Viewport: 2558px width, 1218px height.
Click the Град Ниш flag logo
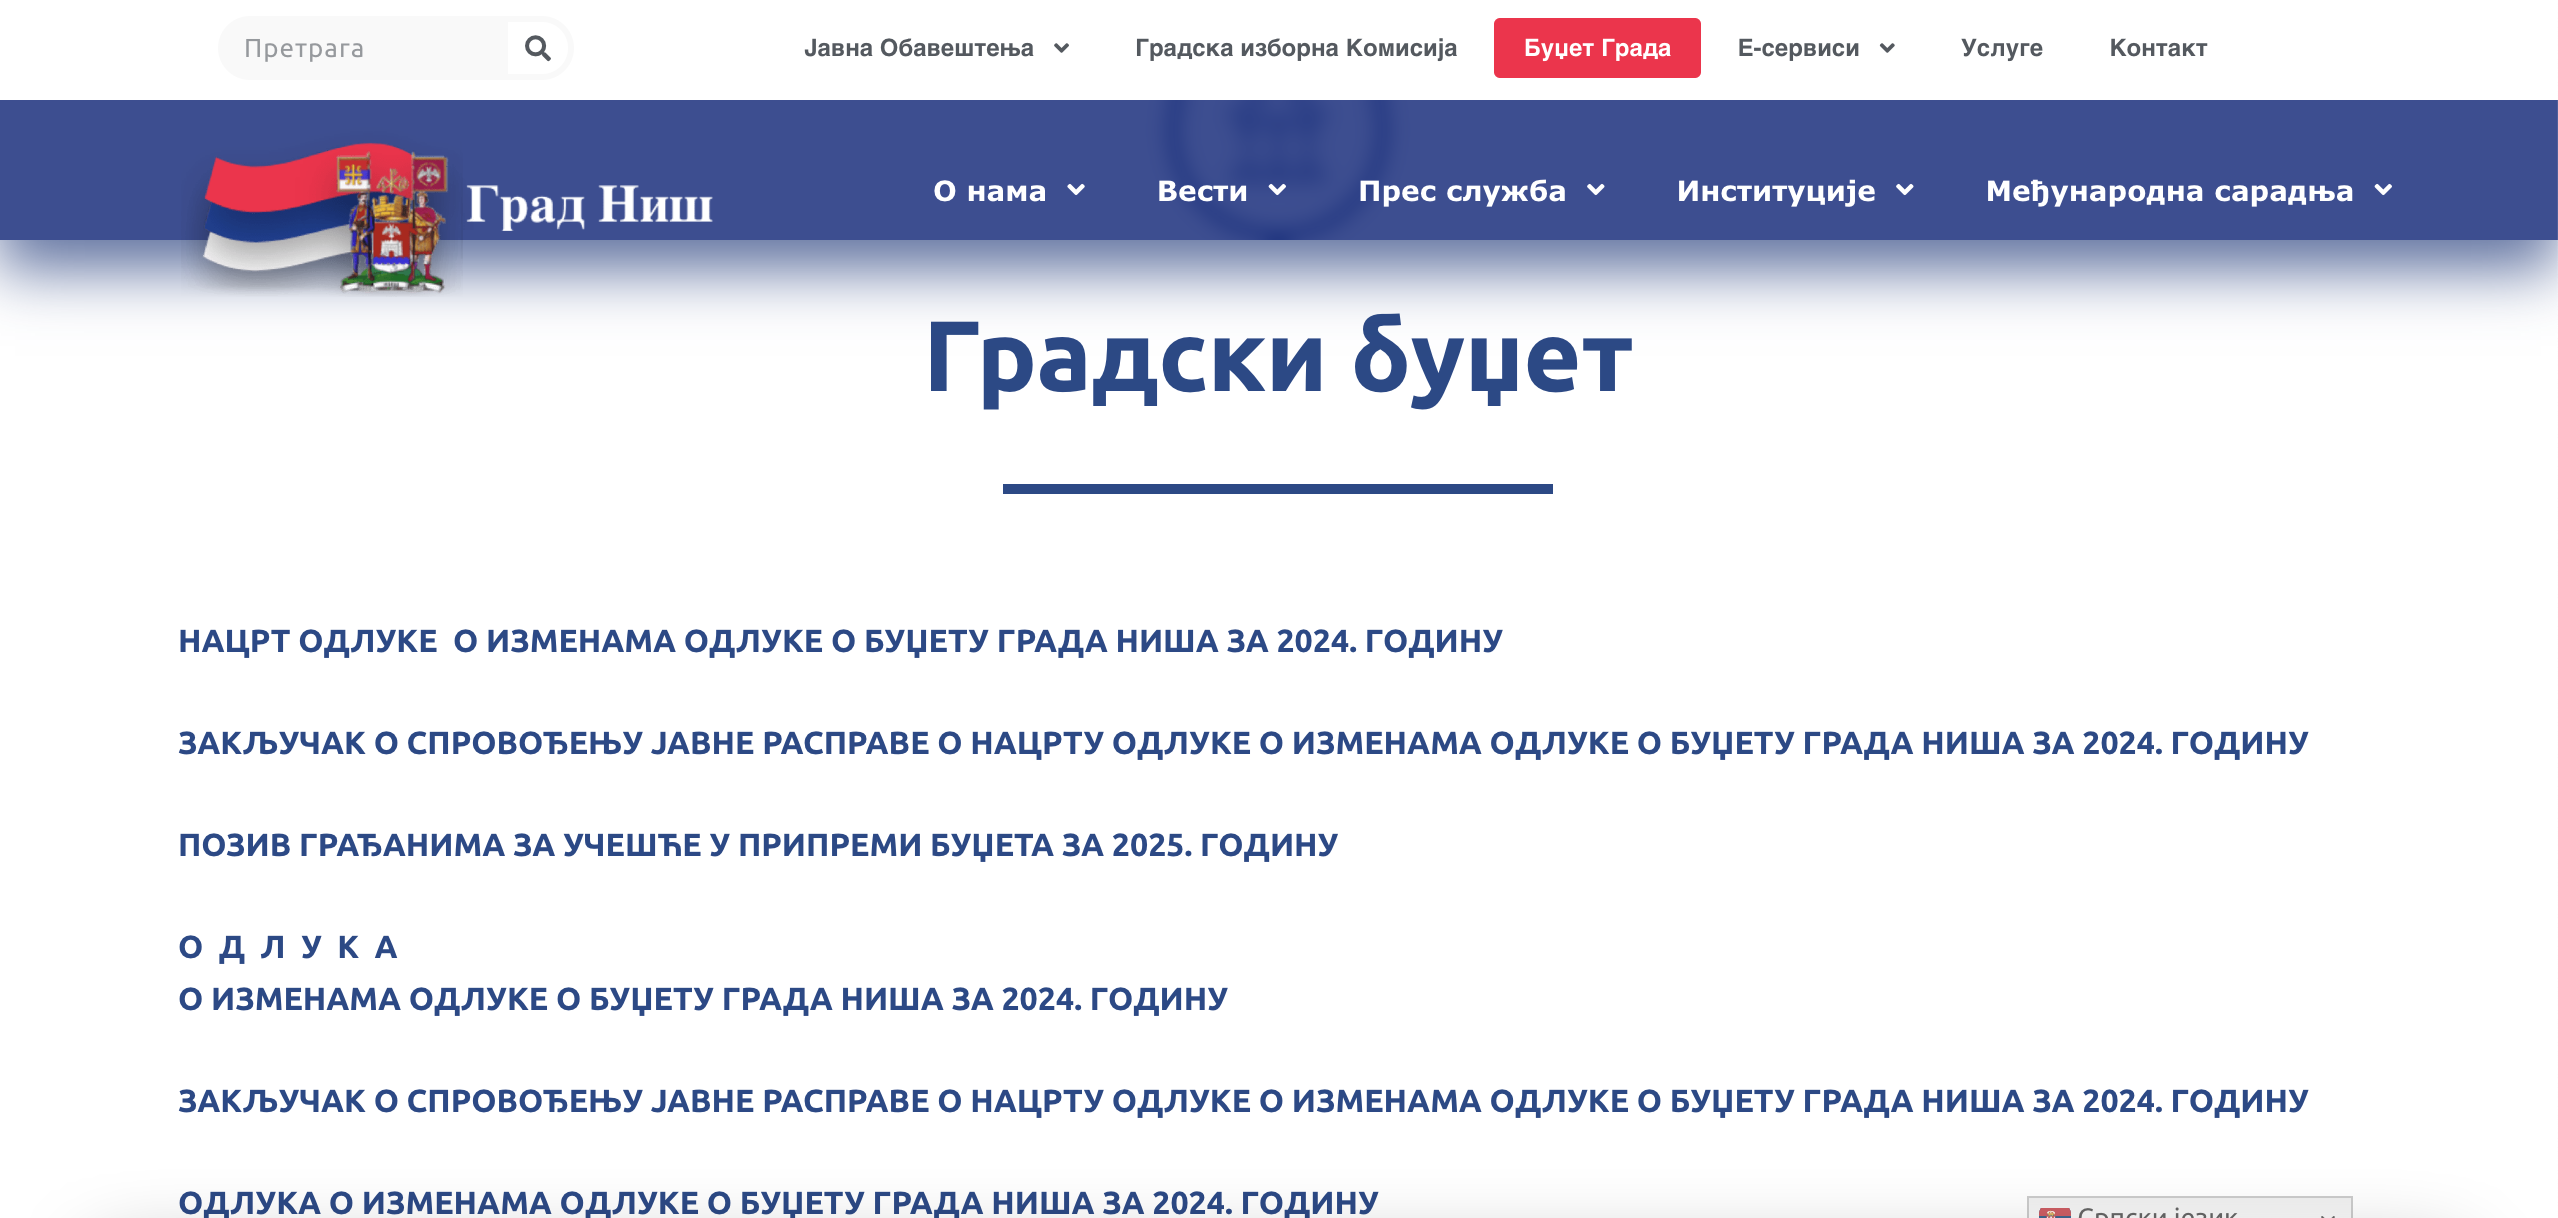coord(325,216)
